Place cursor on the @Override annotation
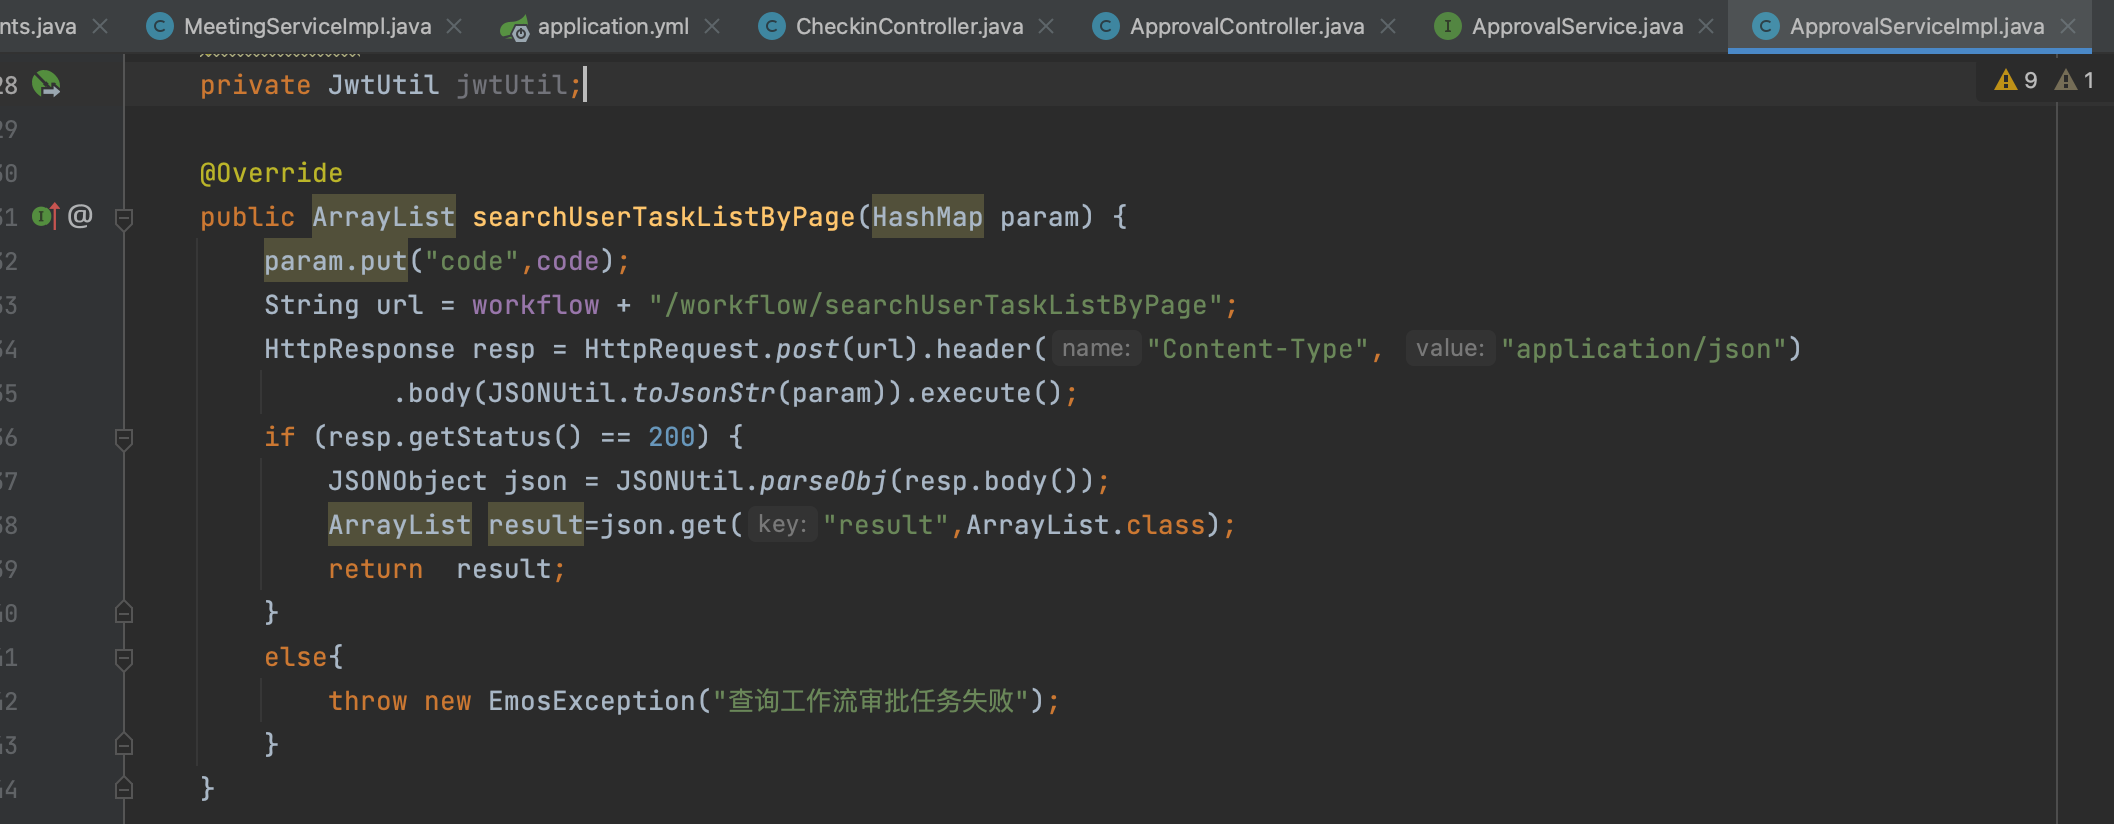The height and width of the screenshot is (824, 2114). 271,173
